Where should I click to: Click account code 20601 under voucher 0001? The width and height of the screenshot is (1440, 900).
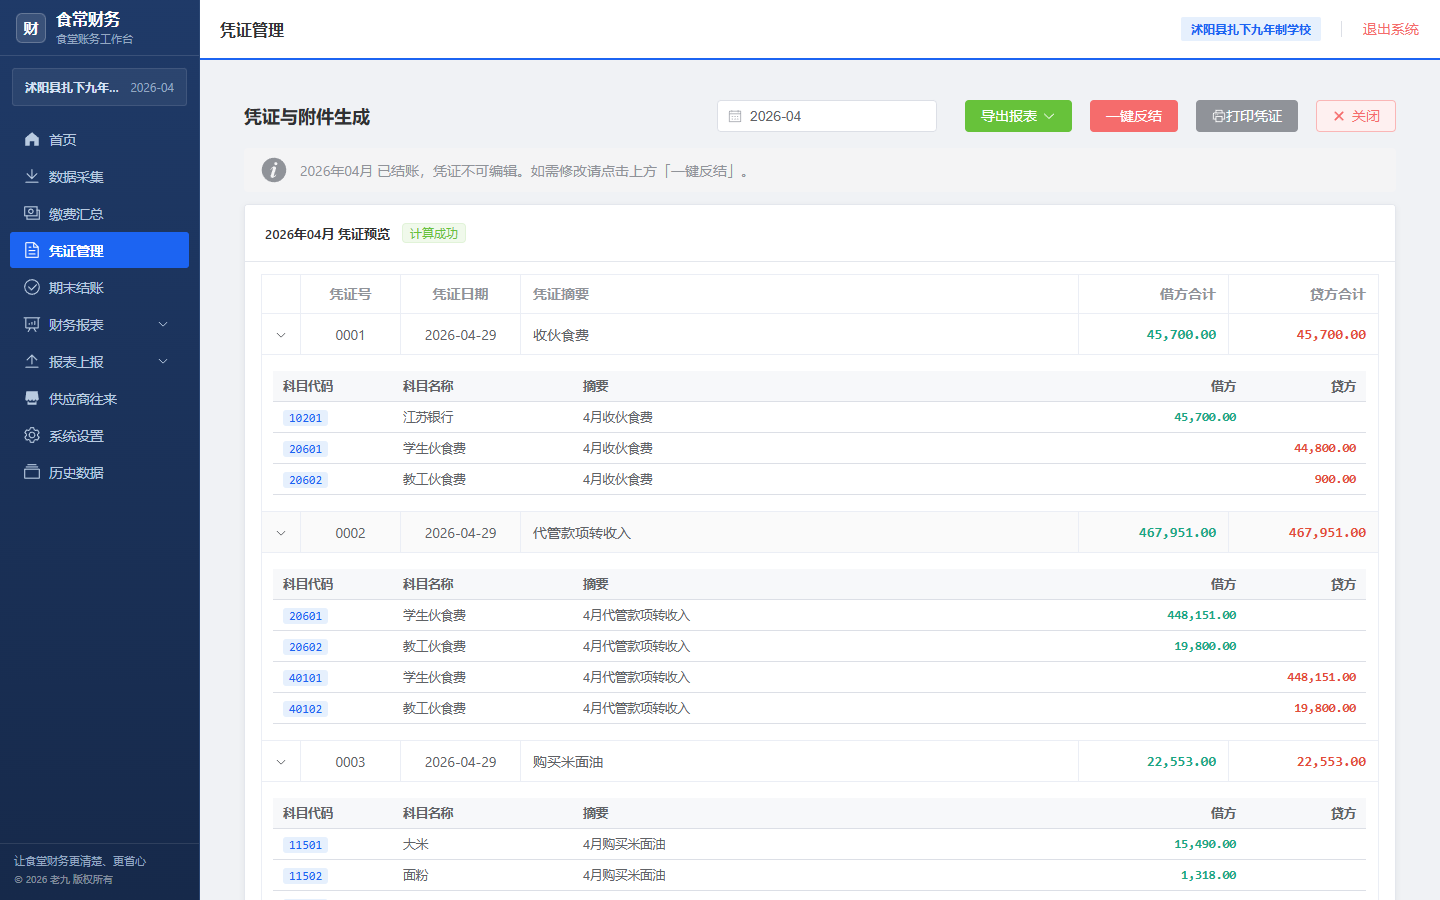[306, 449]
